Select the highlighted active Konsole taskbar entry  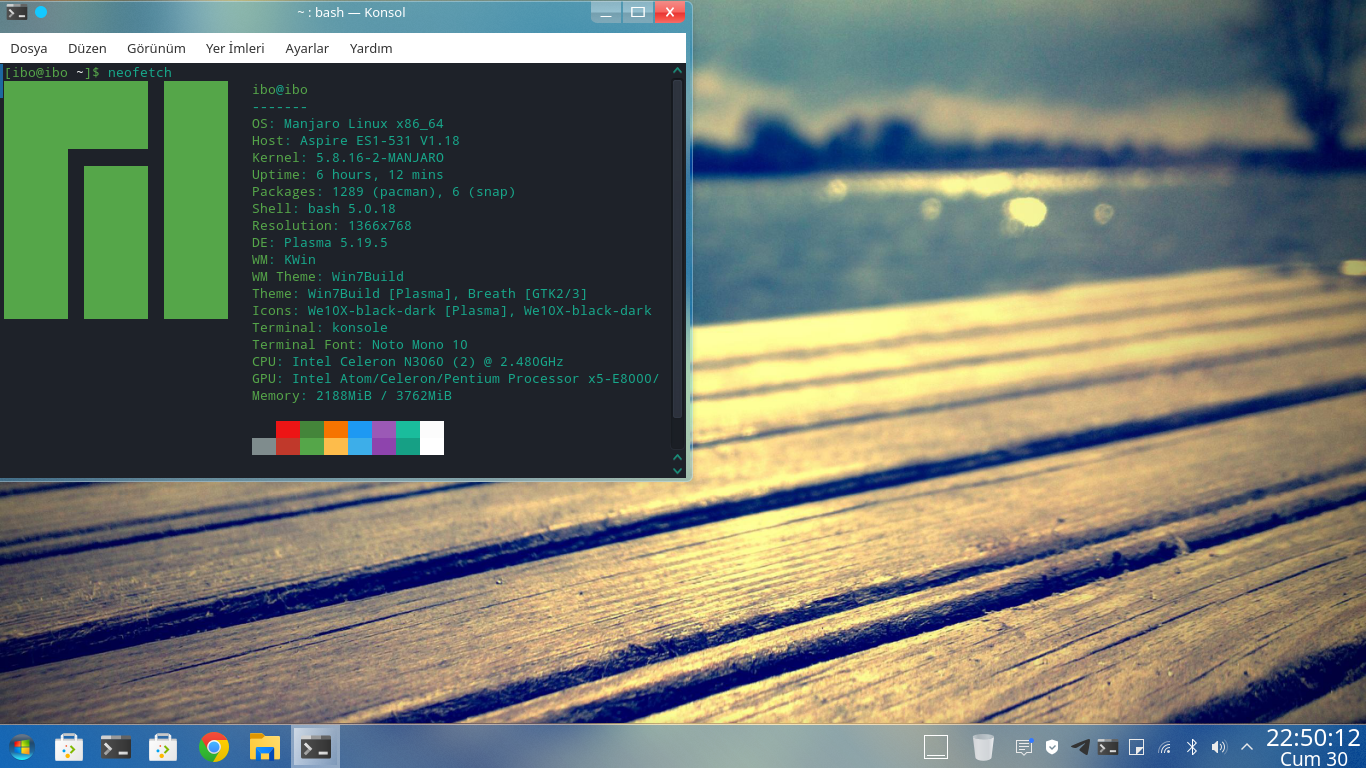[x=316, y=747]
